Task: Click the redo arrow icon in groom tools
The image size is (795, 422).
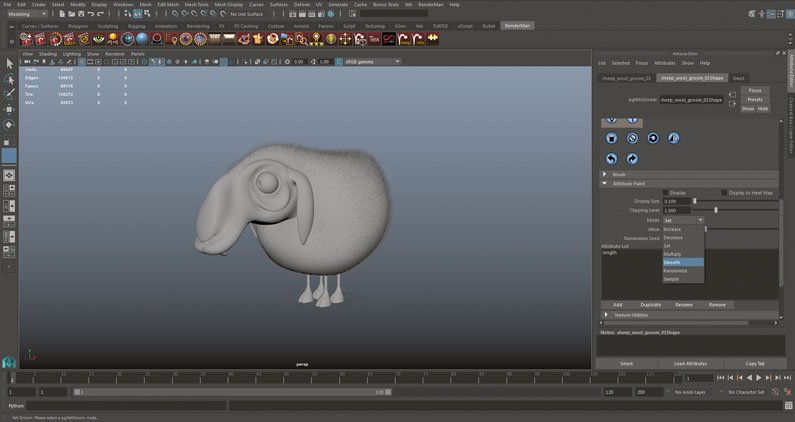Action: click(x=632, y=159)
